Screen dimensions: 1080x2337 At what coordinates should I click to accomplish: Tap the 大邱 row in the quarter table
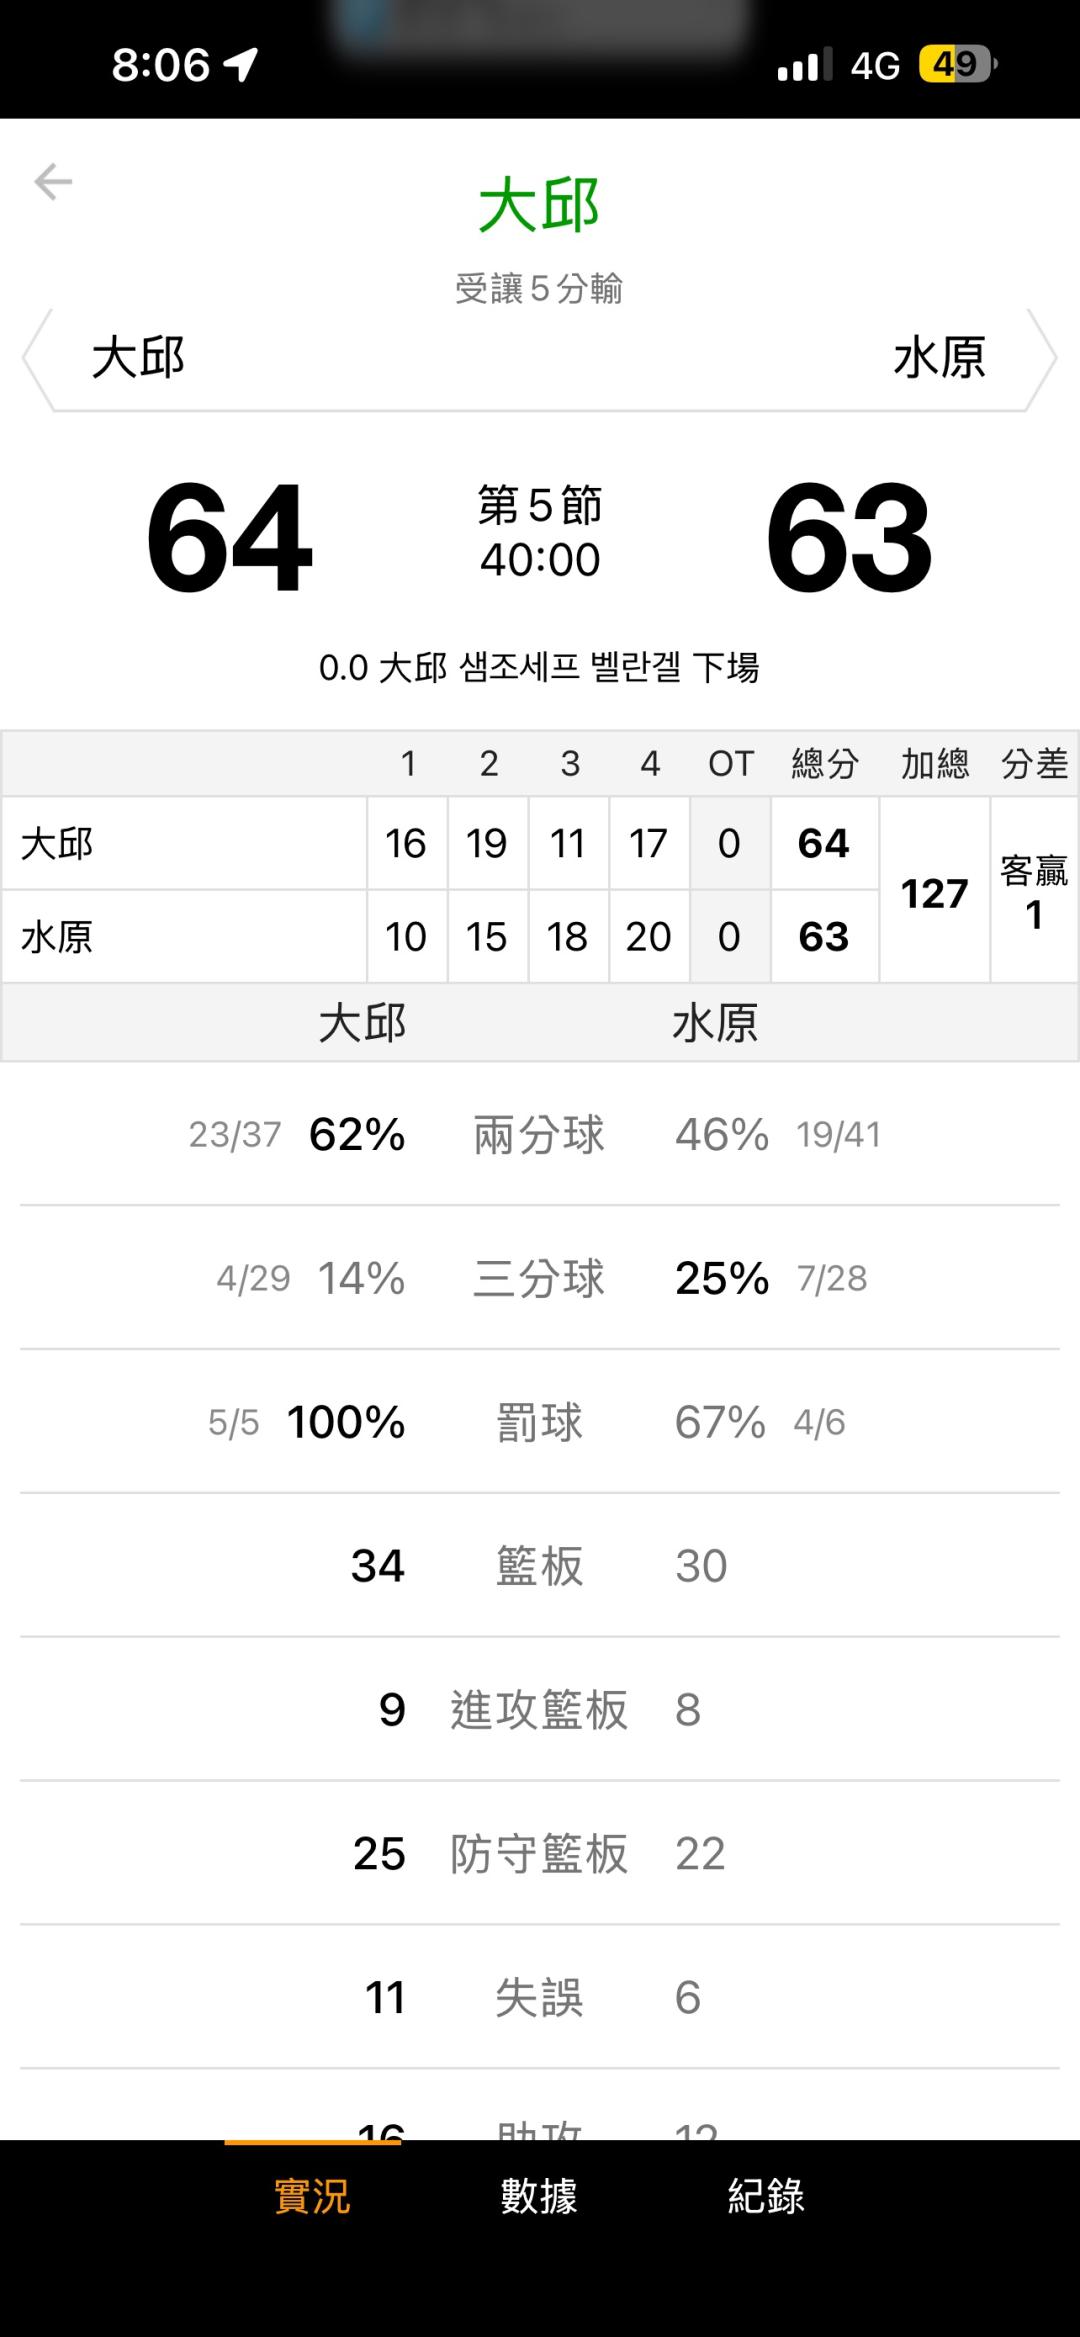click(185, 844)
